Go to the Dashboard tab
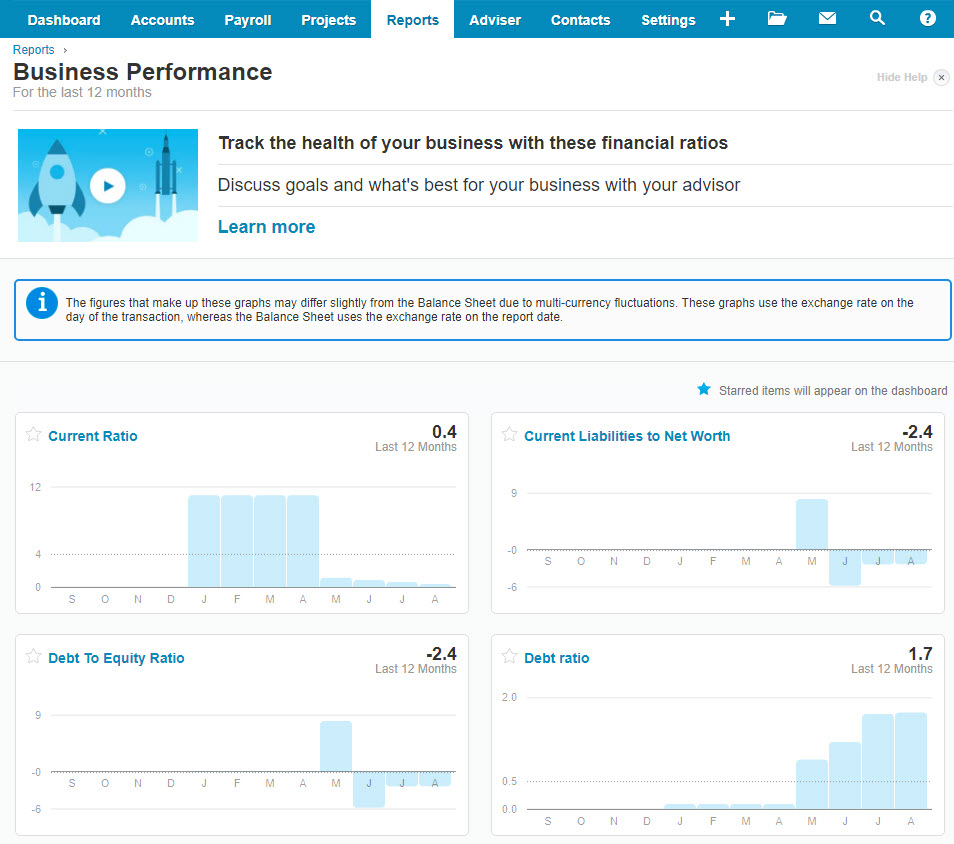This screenshot has width=954, height=844. pos(64,20)
